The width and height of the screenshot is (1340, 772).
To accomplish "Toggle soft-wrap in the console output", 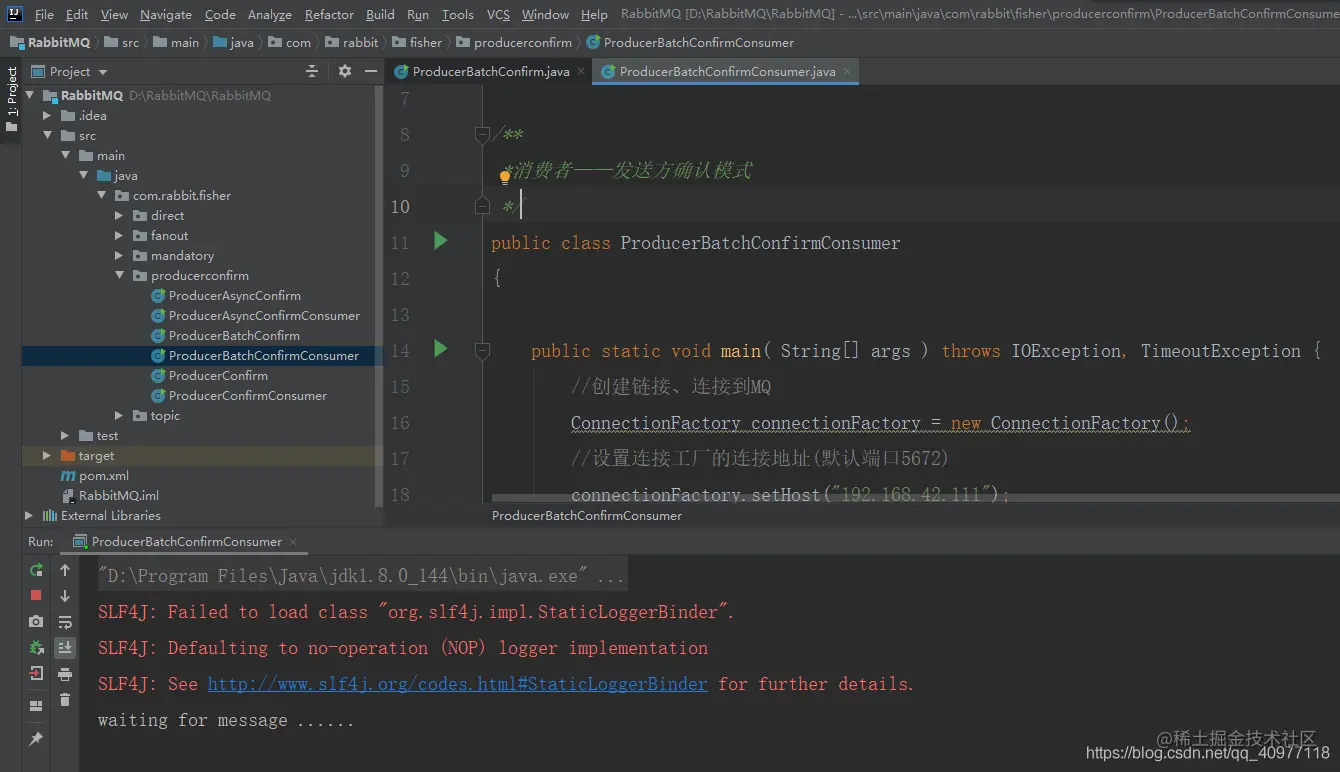I will point(65,622).
